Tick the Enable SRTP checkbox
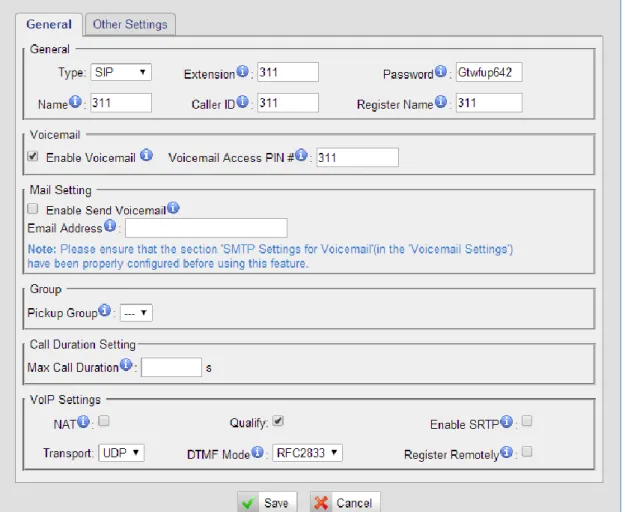 pos(527,421)
